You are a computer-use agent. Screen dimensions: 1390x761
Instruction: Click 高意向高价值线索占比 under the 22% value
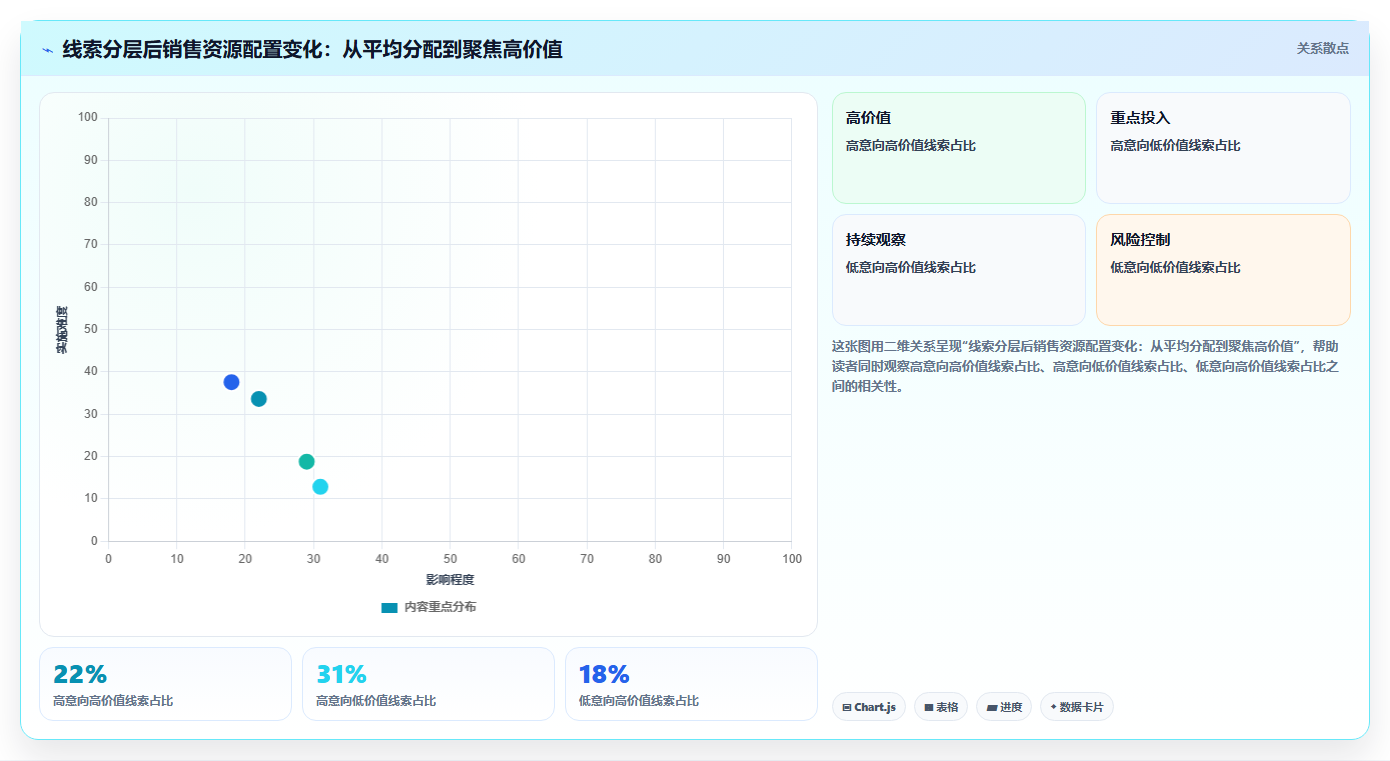tap(113, 701)
